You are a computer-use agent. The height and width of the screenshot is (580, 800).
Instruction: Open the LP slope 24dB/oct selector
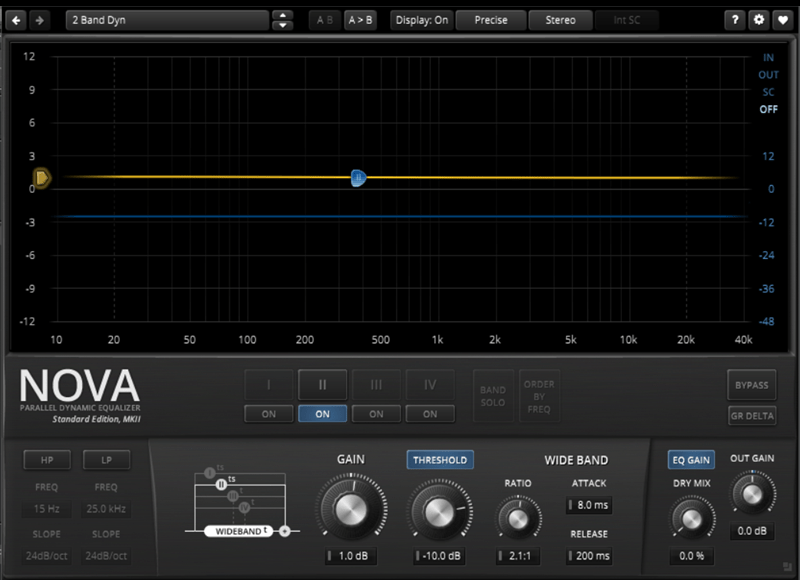[106, 556]
